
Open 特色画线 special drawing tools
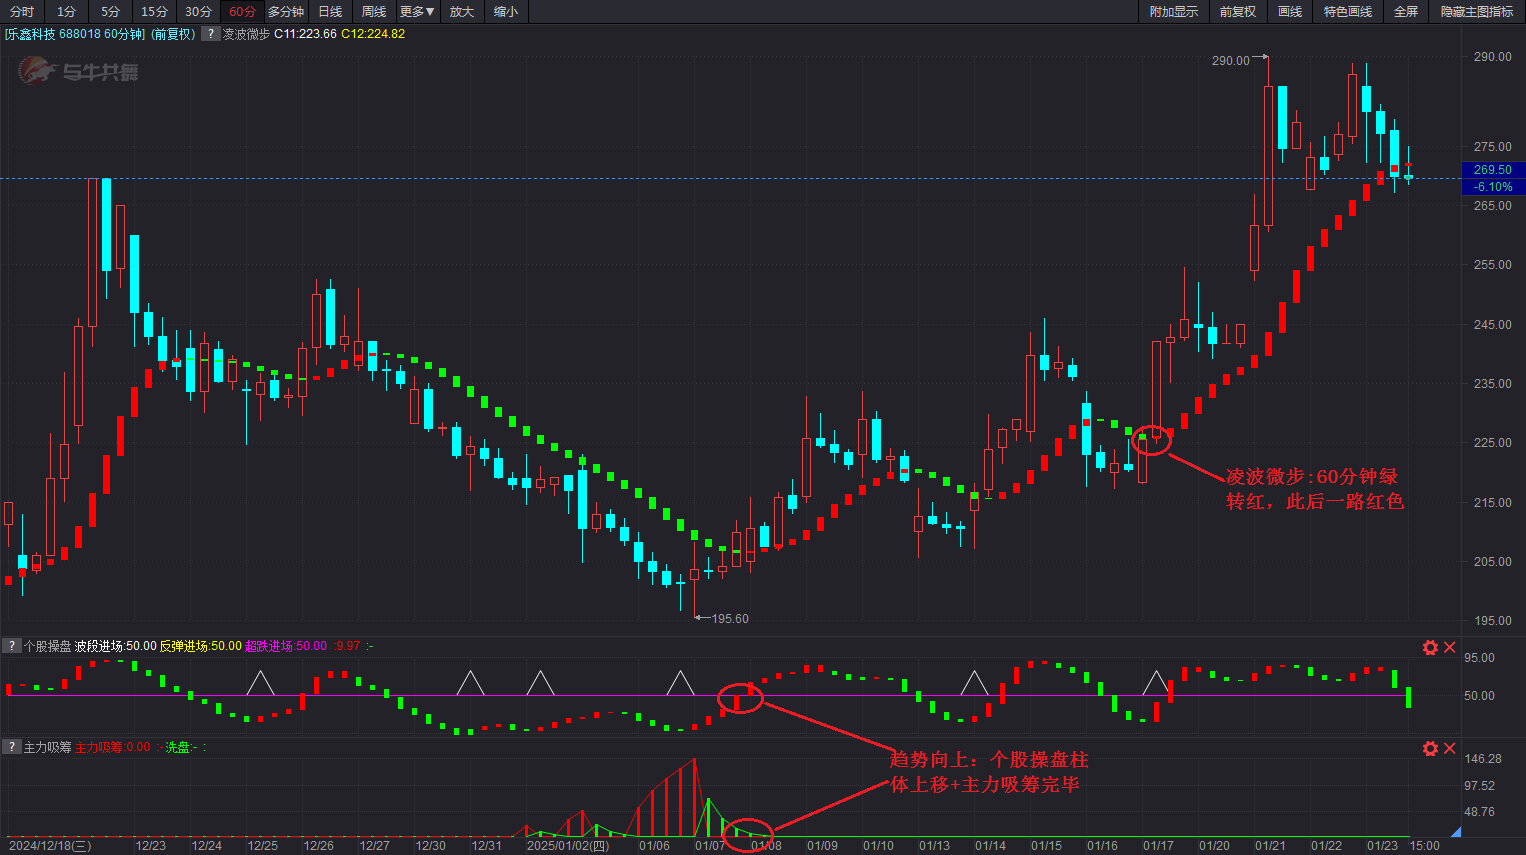tap(1348, 12)
